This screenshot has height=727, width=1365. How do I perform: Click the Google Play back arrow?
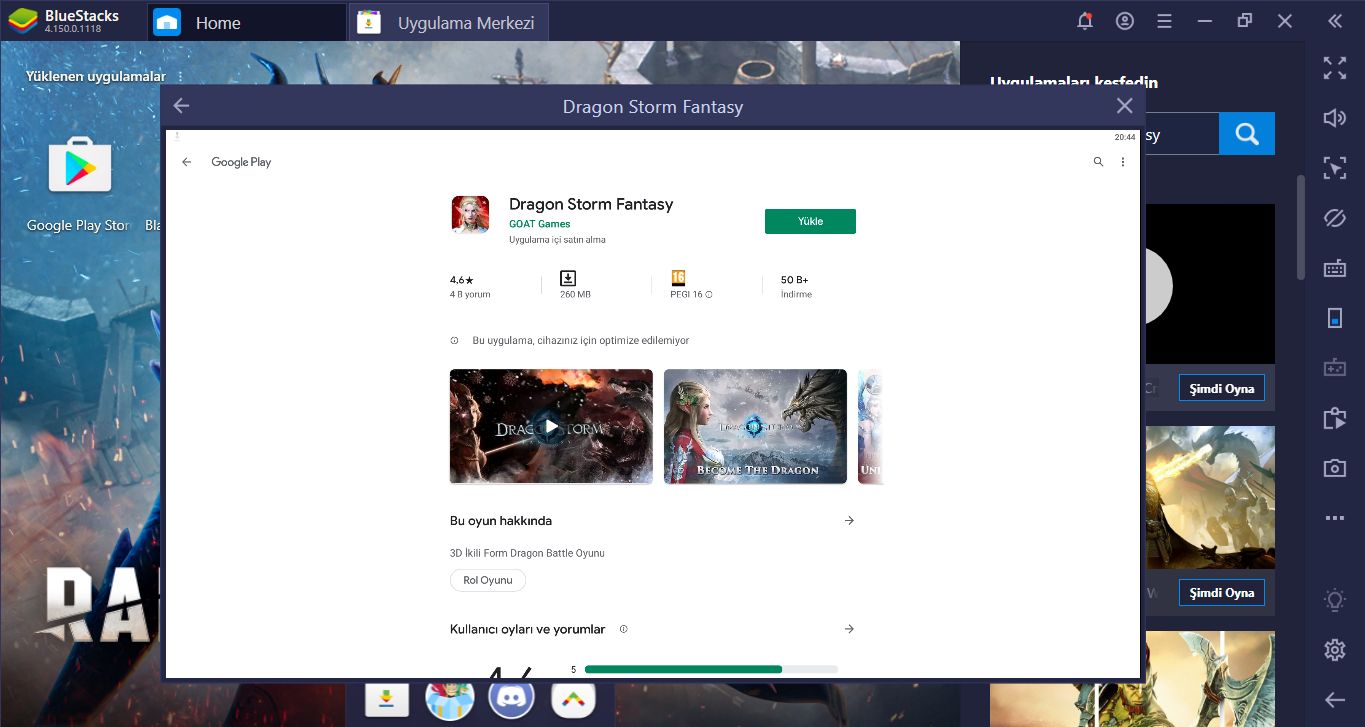[187, 162]
